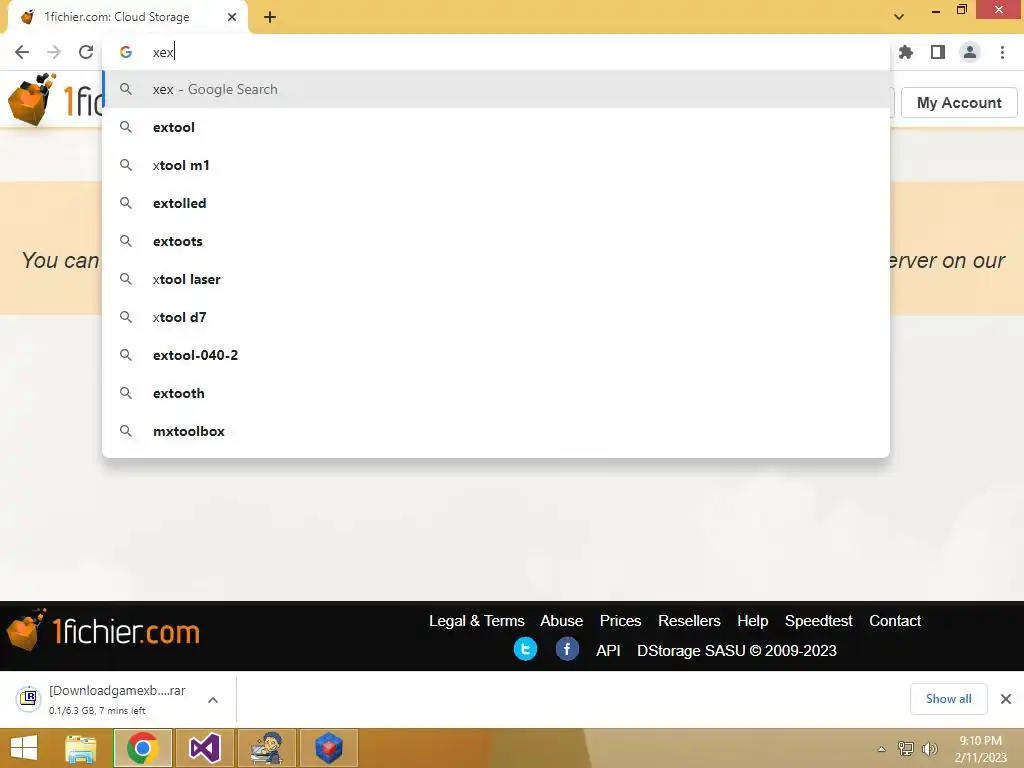The image size is (1024, 768).
Task: Open a new browser tab
Action: tap(270, 17)
